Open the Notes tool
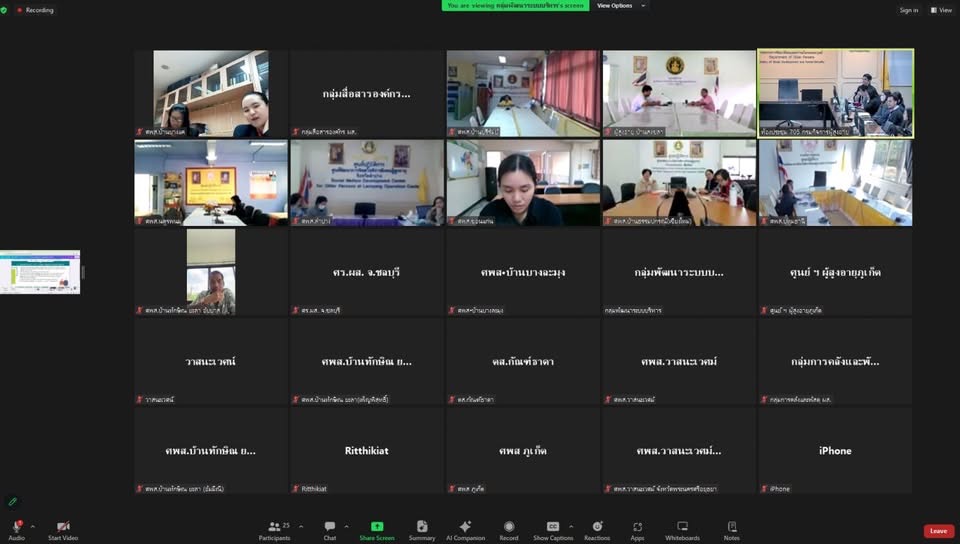The width and height of the screenshot is (960, 544). coord(732,529)
